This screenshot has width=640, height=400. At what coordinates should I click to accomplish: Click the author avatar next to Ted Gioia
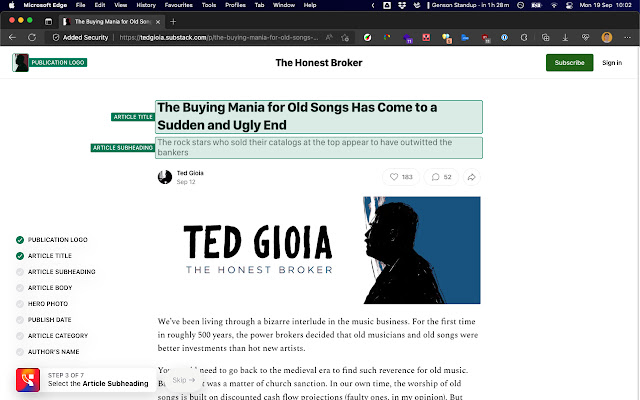click(x=165, y=177)
